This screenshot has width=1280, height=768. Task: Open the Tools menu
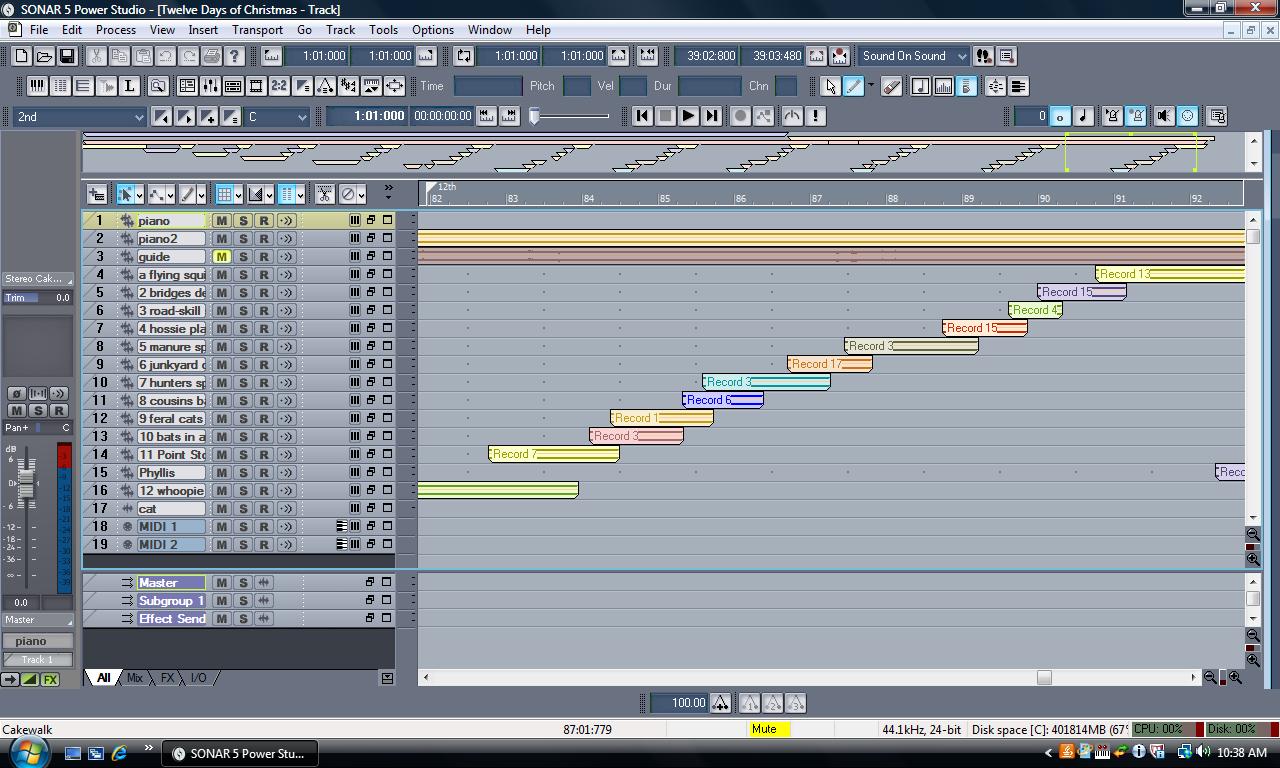pyautogui.click(x=383, y=30)
